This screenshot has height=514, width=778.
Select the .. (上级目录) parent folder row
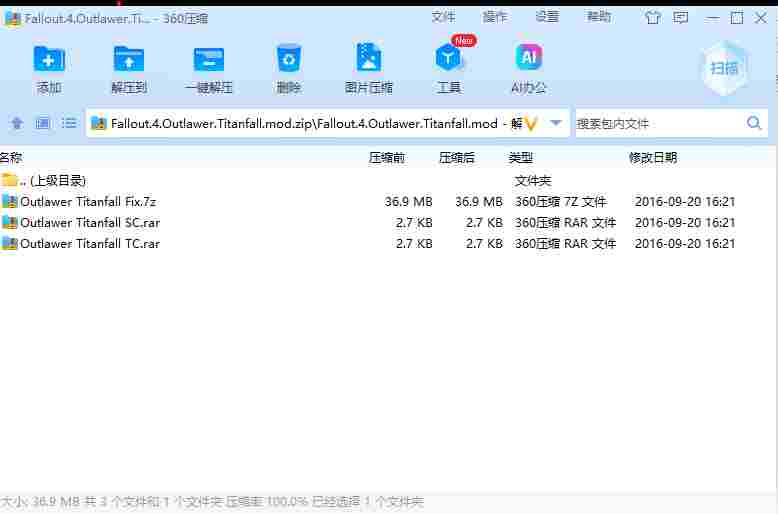click(x=387, y=180)
